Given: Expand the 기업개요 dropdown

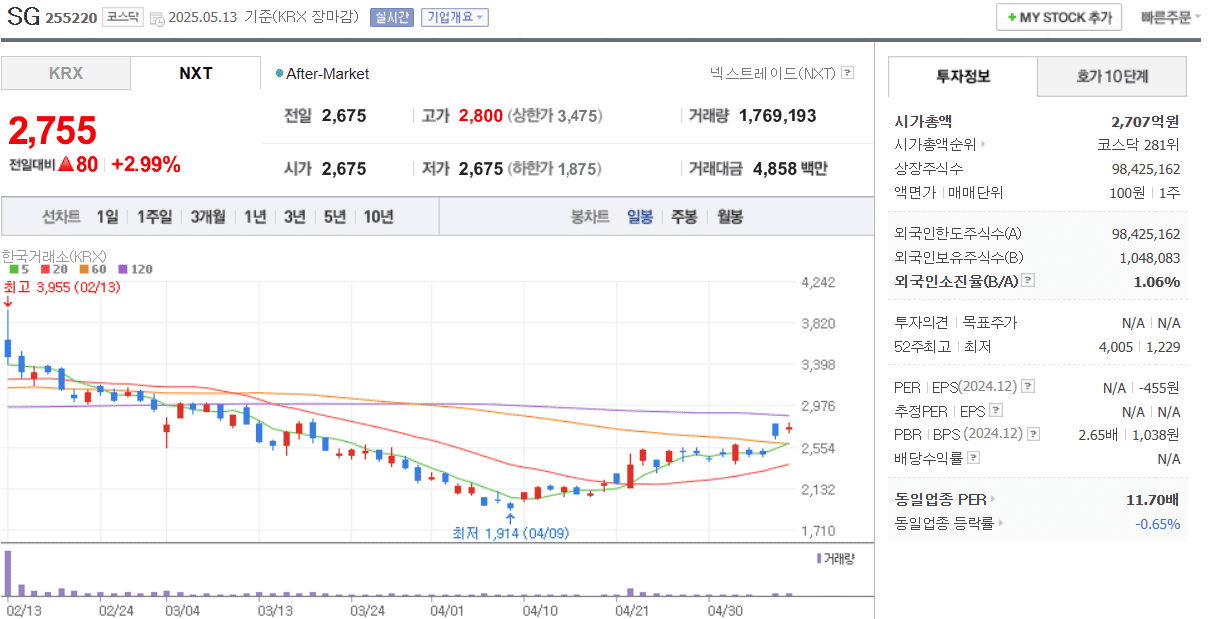Looking at the screenshot, I should pyautogui.click(x=455, y=18).
